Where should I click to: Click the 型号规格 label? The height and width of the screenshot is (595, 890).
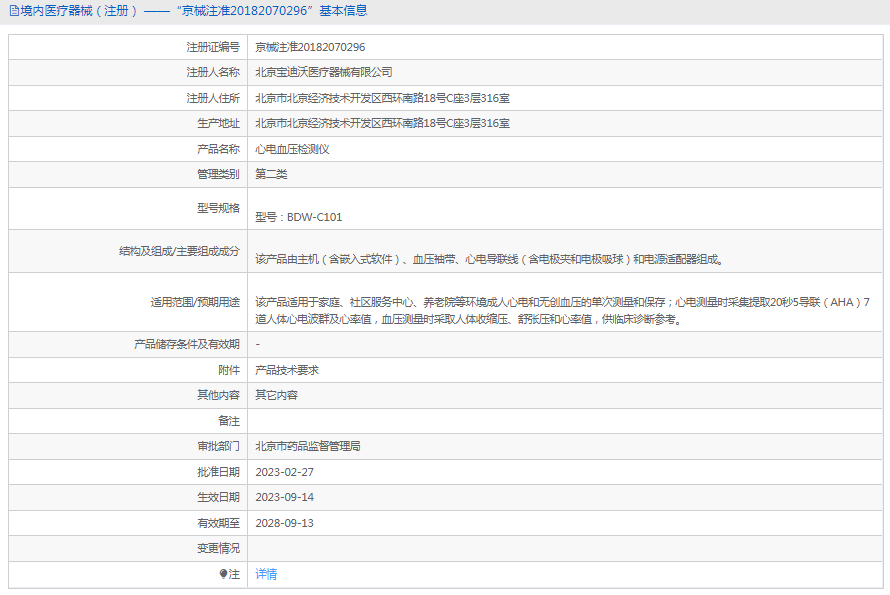coord(219,208)
